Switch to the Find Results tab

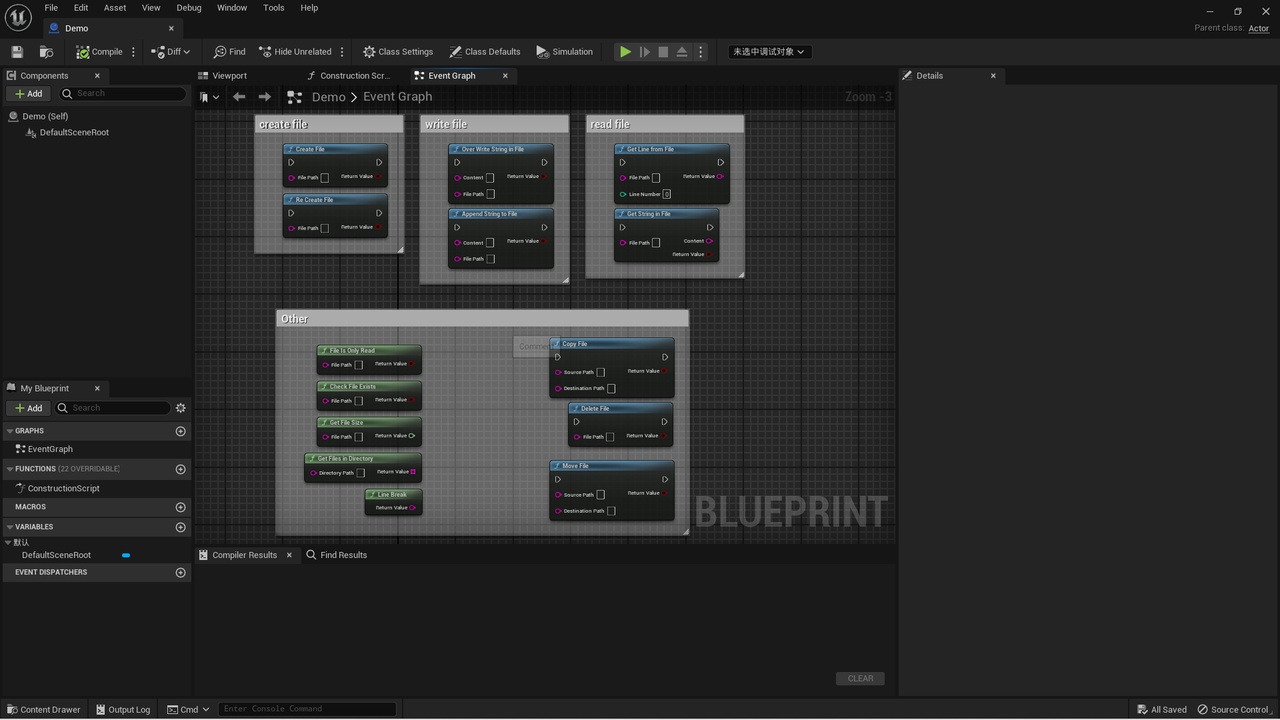(336, 555)
